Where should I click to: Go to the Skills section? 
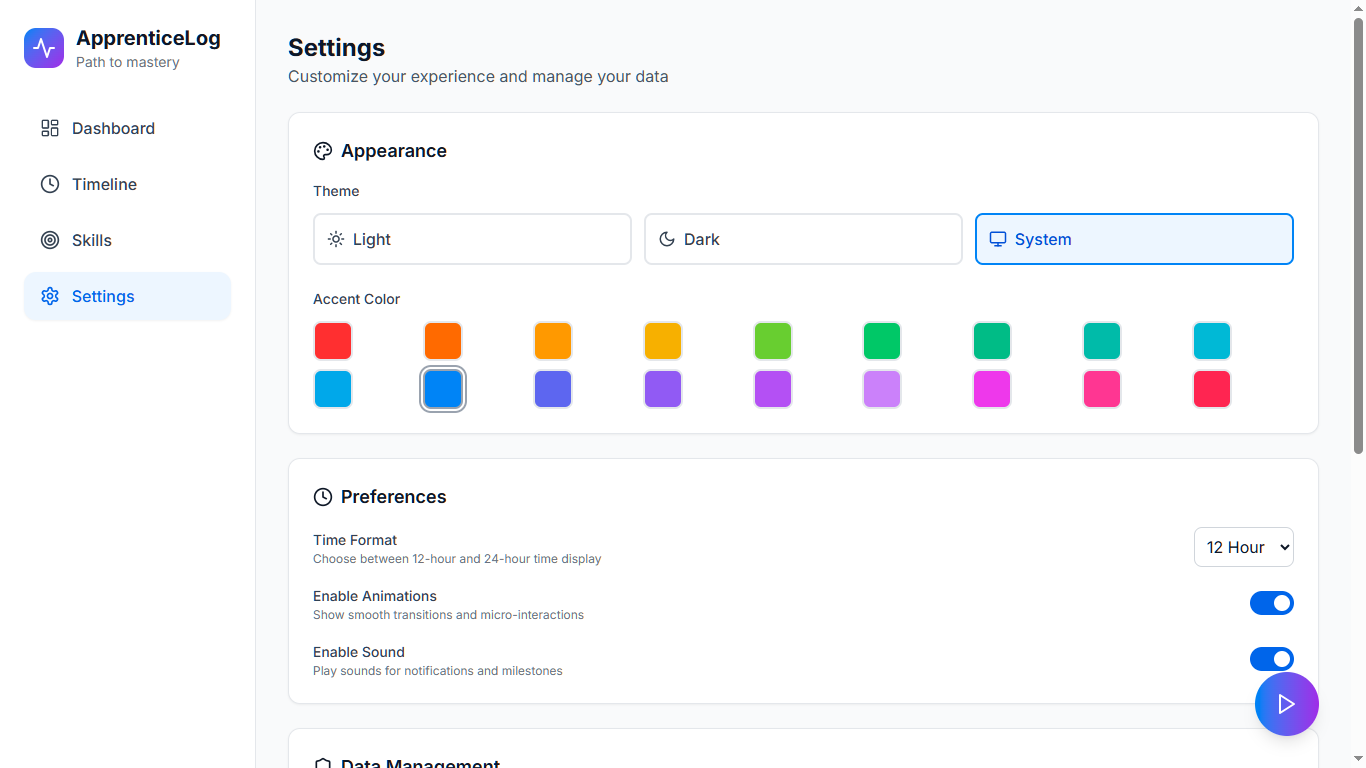click(x=92, y=240)
